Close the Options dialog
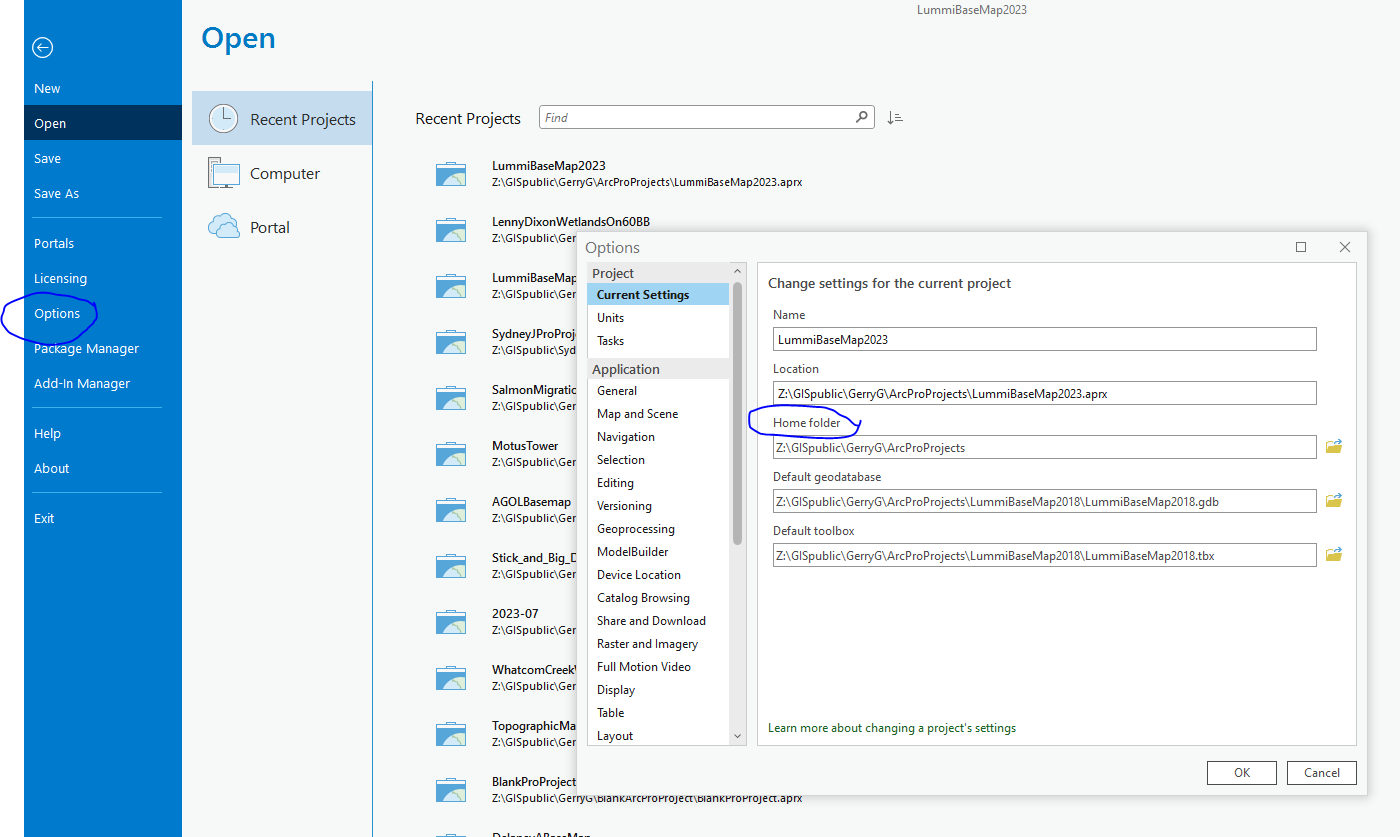 pos(1345,247)
